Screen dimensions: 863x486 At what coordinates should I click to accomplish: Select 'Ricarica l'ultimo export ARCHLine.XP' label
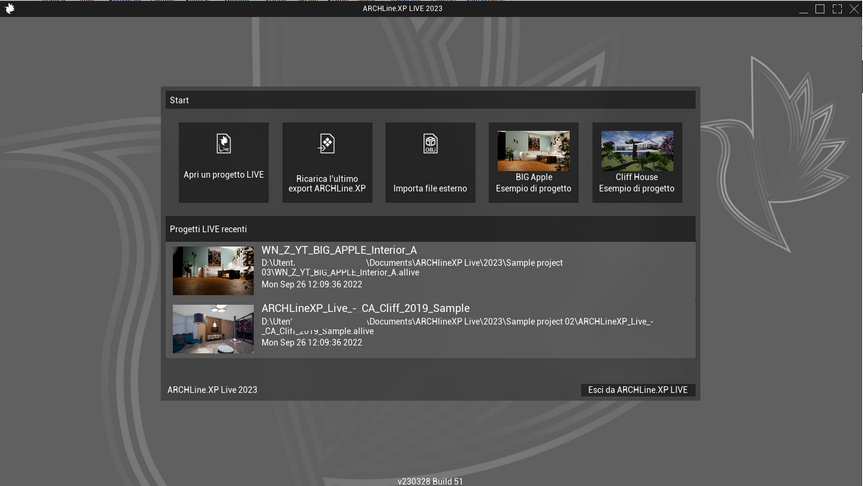pos(327,183)
